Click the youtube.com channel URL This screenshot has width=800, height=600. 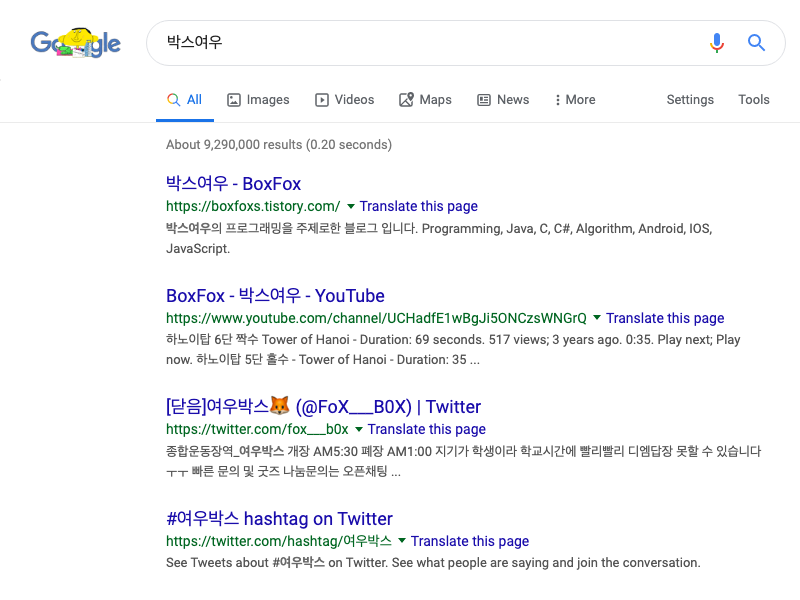(x=377, y=318)
